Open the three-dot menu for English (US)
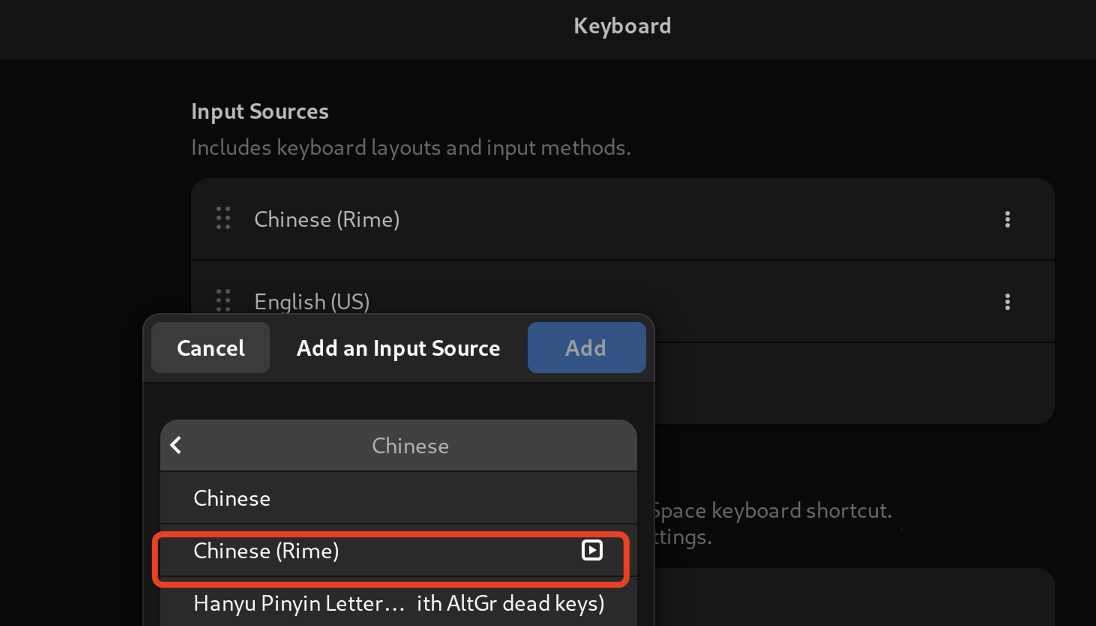 pyautogui.click(x=1007, y=301)
